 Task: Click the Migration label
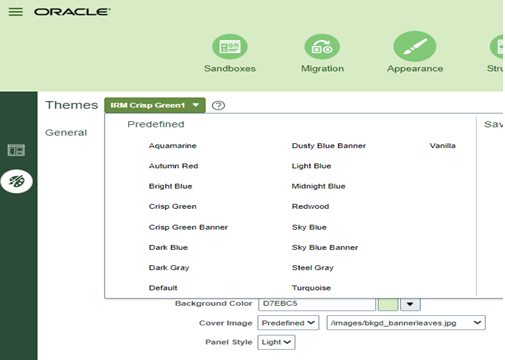[x=322, y=69]
